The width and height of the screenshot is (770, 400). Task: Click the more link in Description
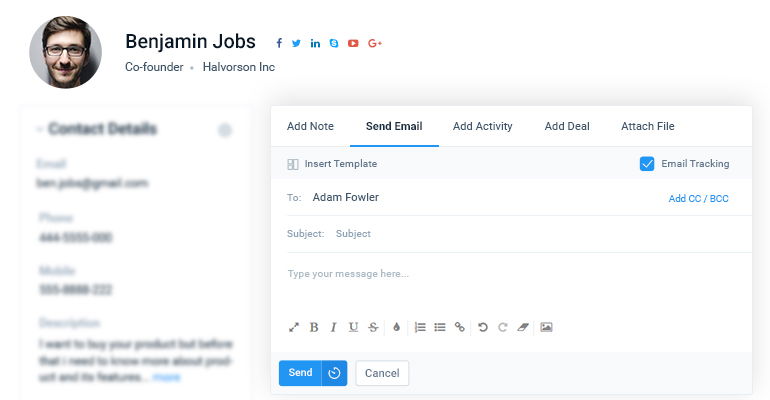(x=166, y=377)
